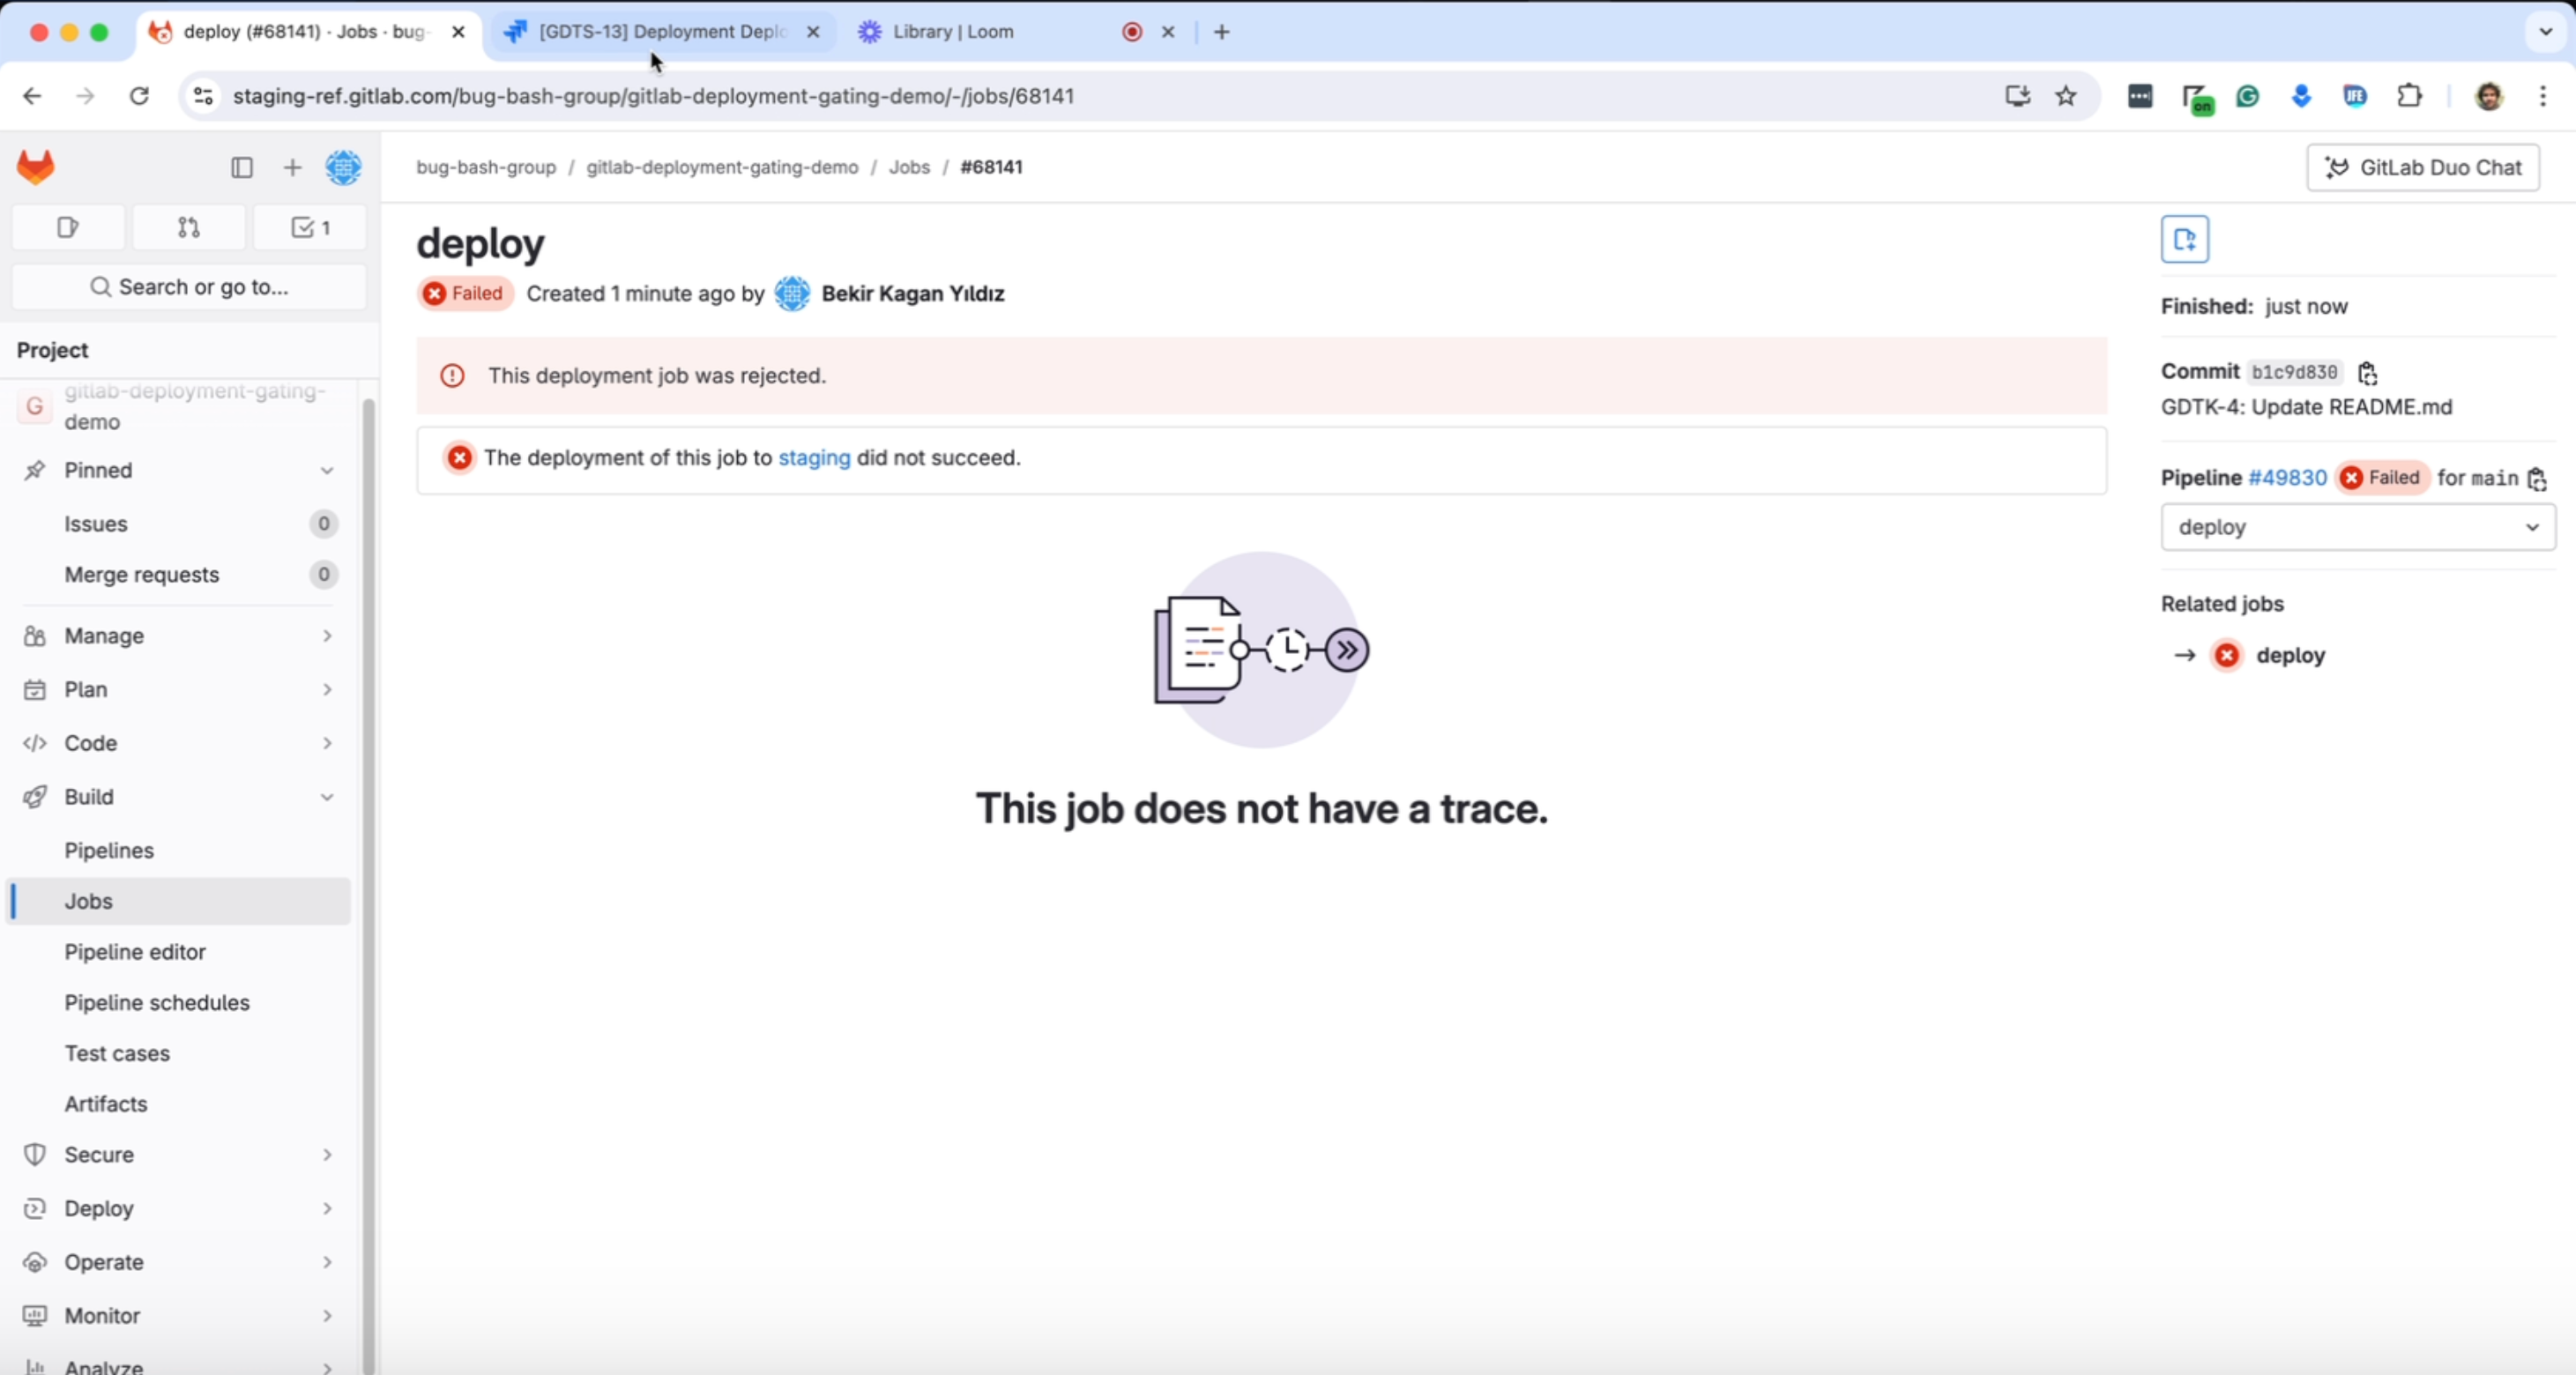
Task: Open your to-do list with count 1
Action: click(310, 227)
